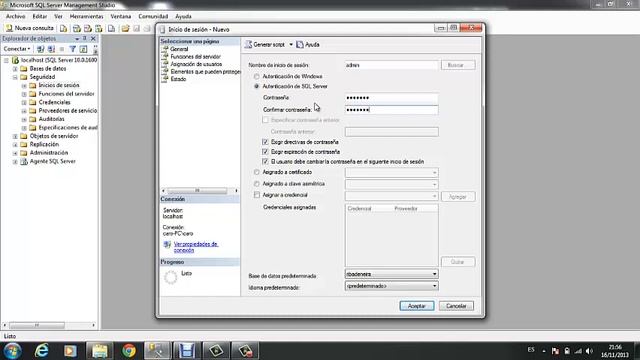
Task: Toggle Exigir expiración de contraseña checkbox
Action: click(265, 152)
